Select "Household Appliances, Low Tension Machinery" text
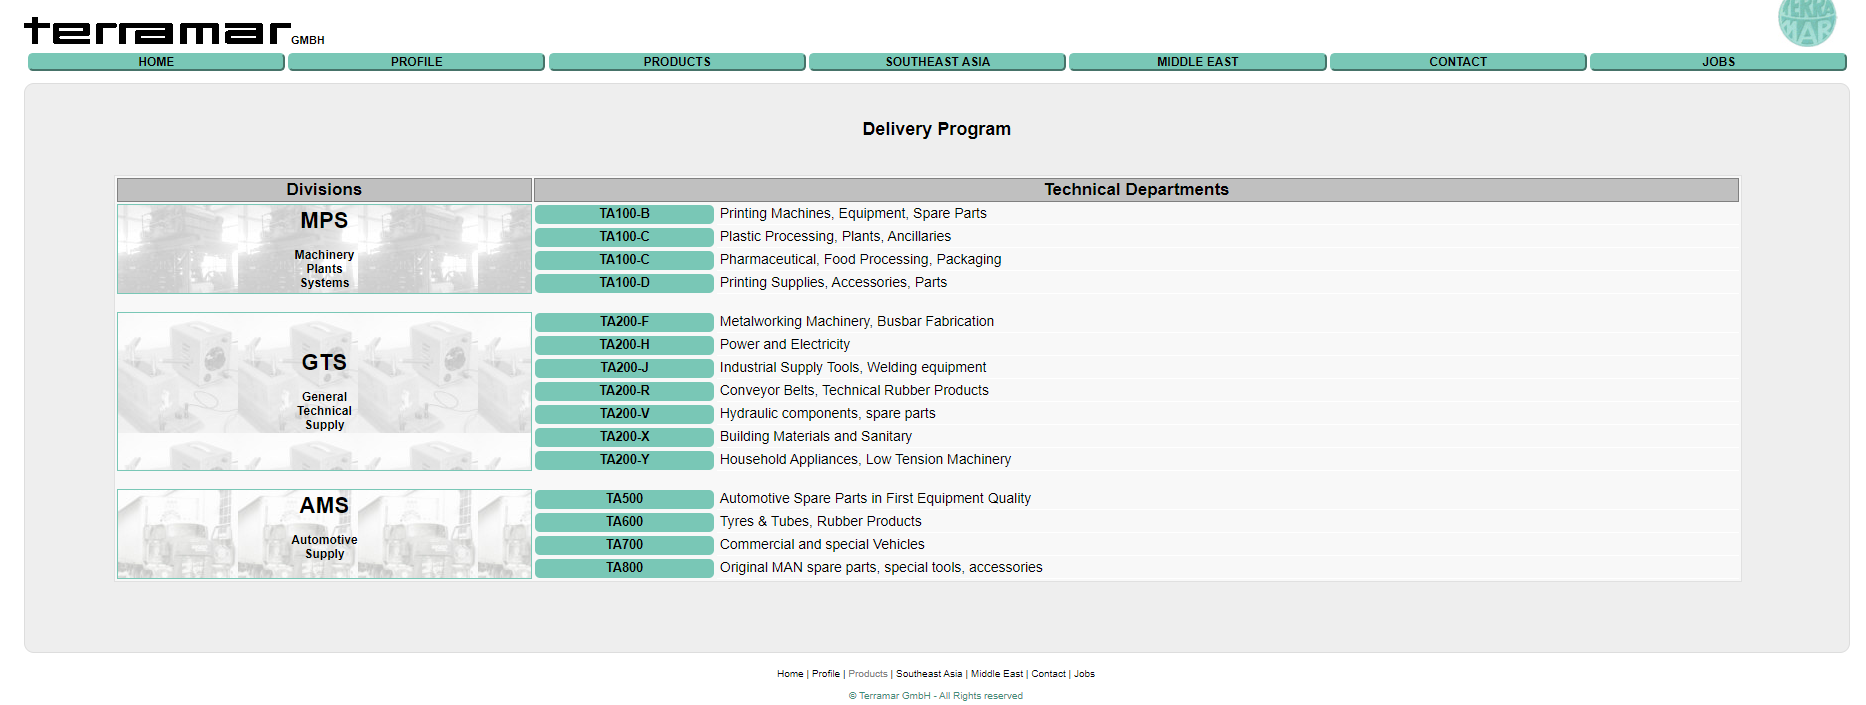Image resolution: width=1866 pixels, height=705 pixels. pos(865,460)
